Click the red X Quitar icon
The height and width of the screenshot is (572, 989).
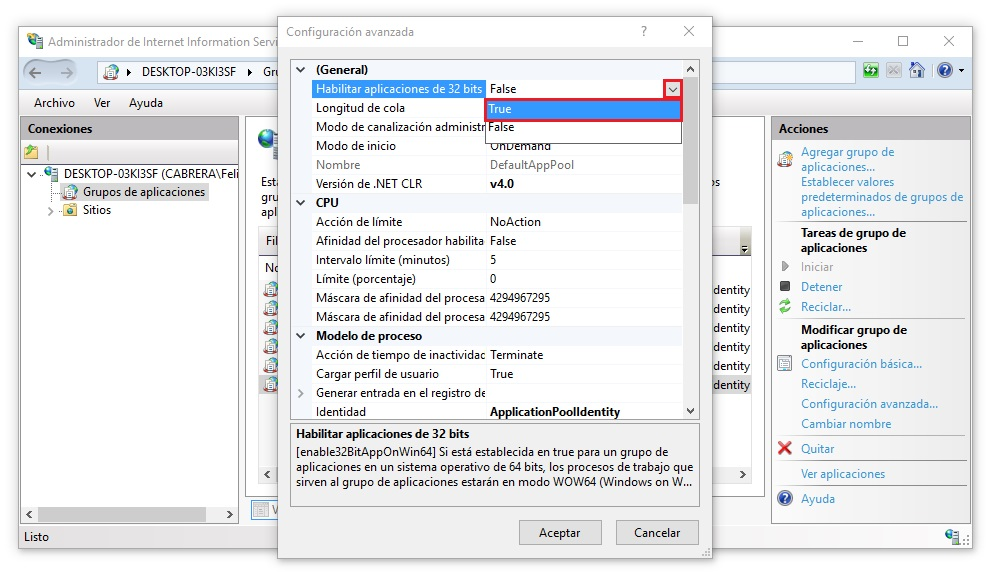pos(785,448)
